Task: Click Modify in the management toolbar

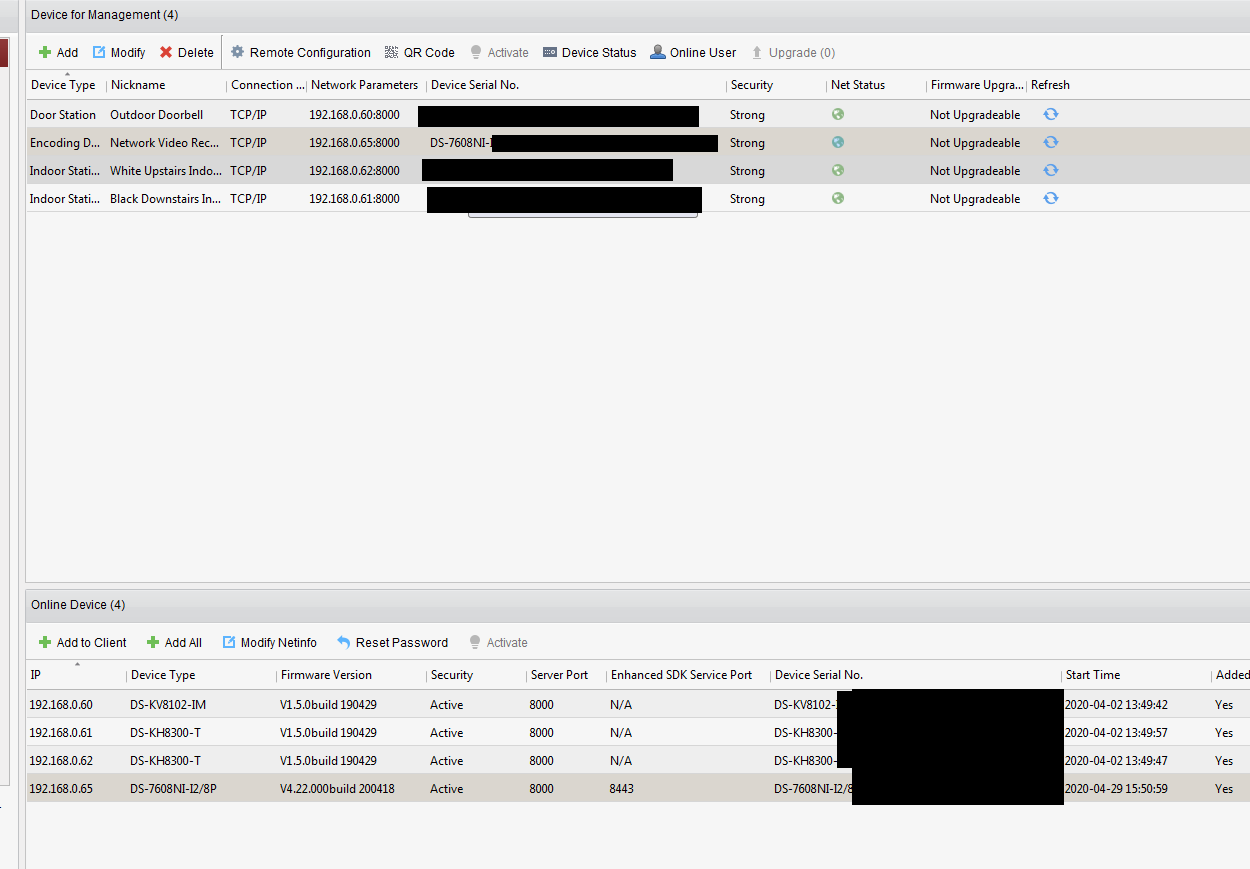Action: click(x=119, y=53)
